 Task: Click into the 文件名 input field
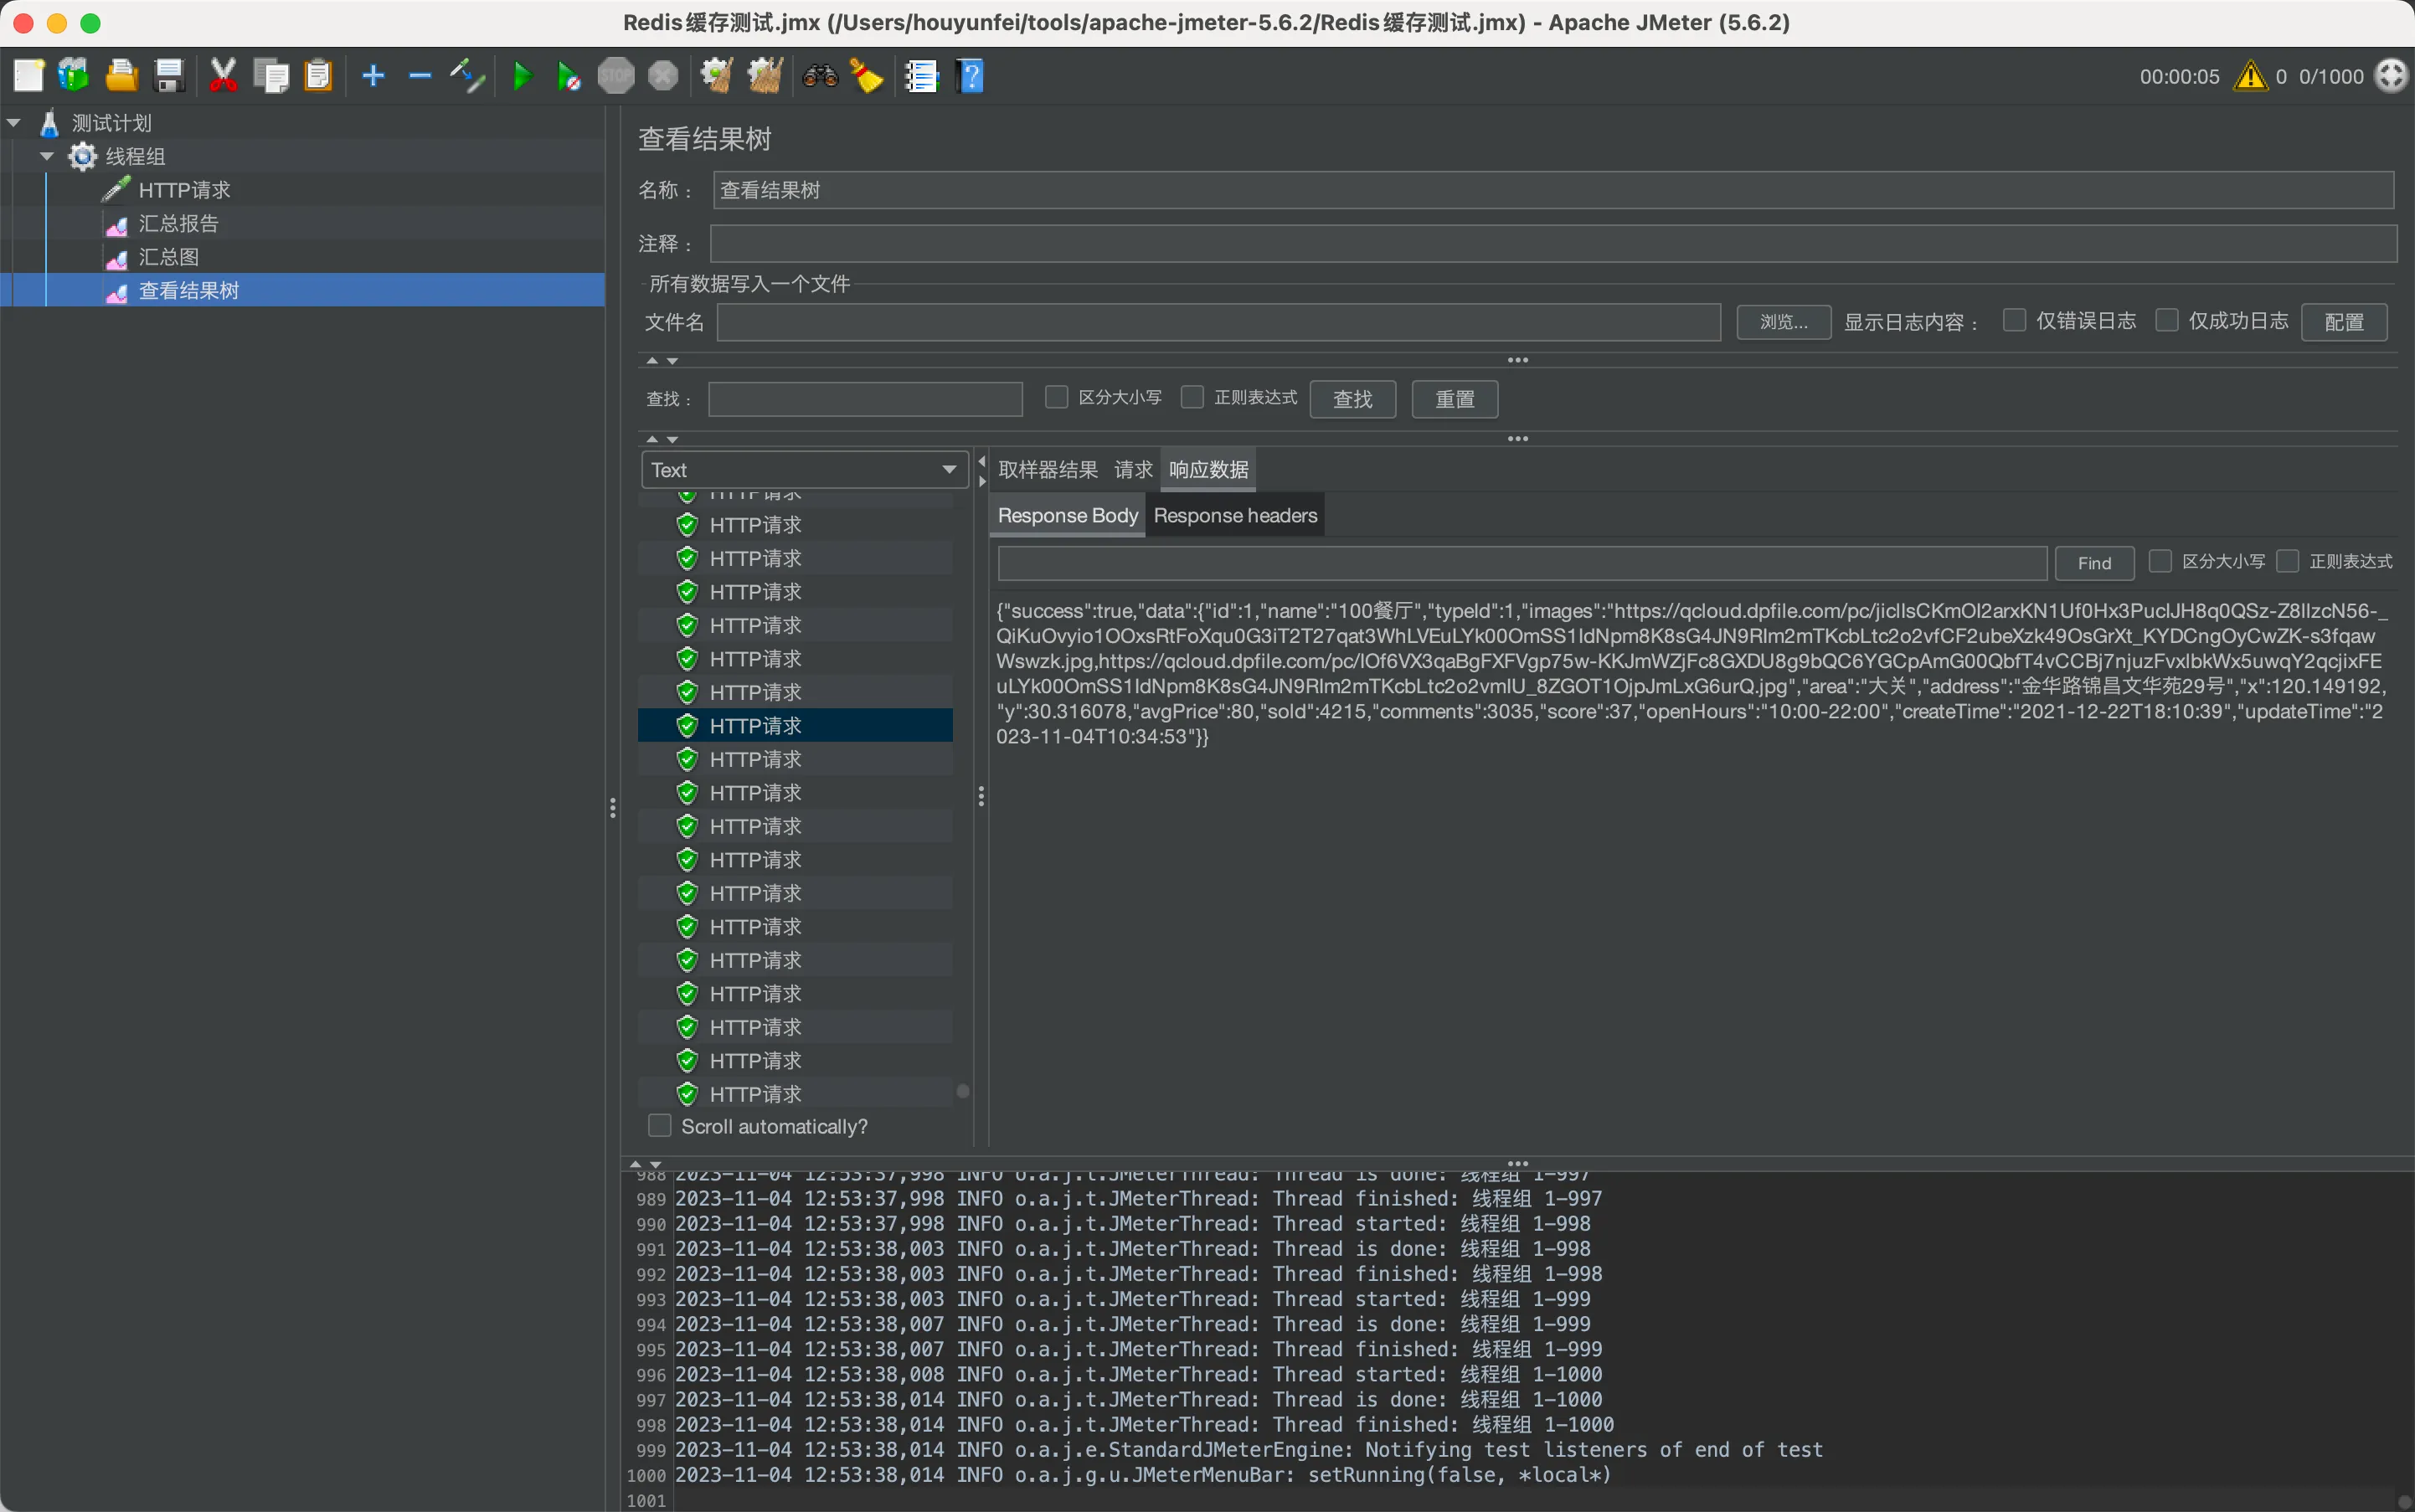(x=1219, y=322)
